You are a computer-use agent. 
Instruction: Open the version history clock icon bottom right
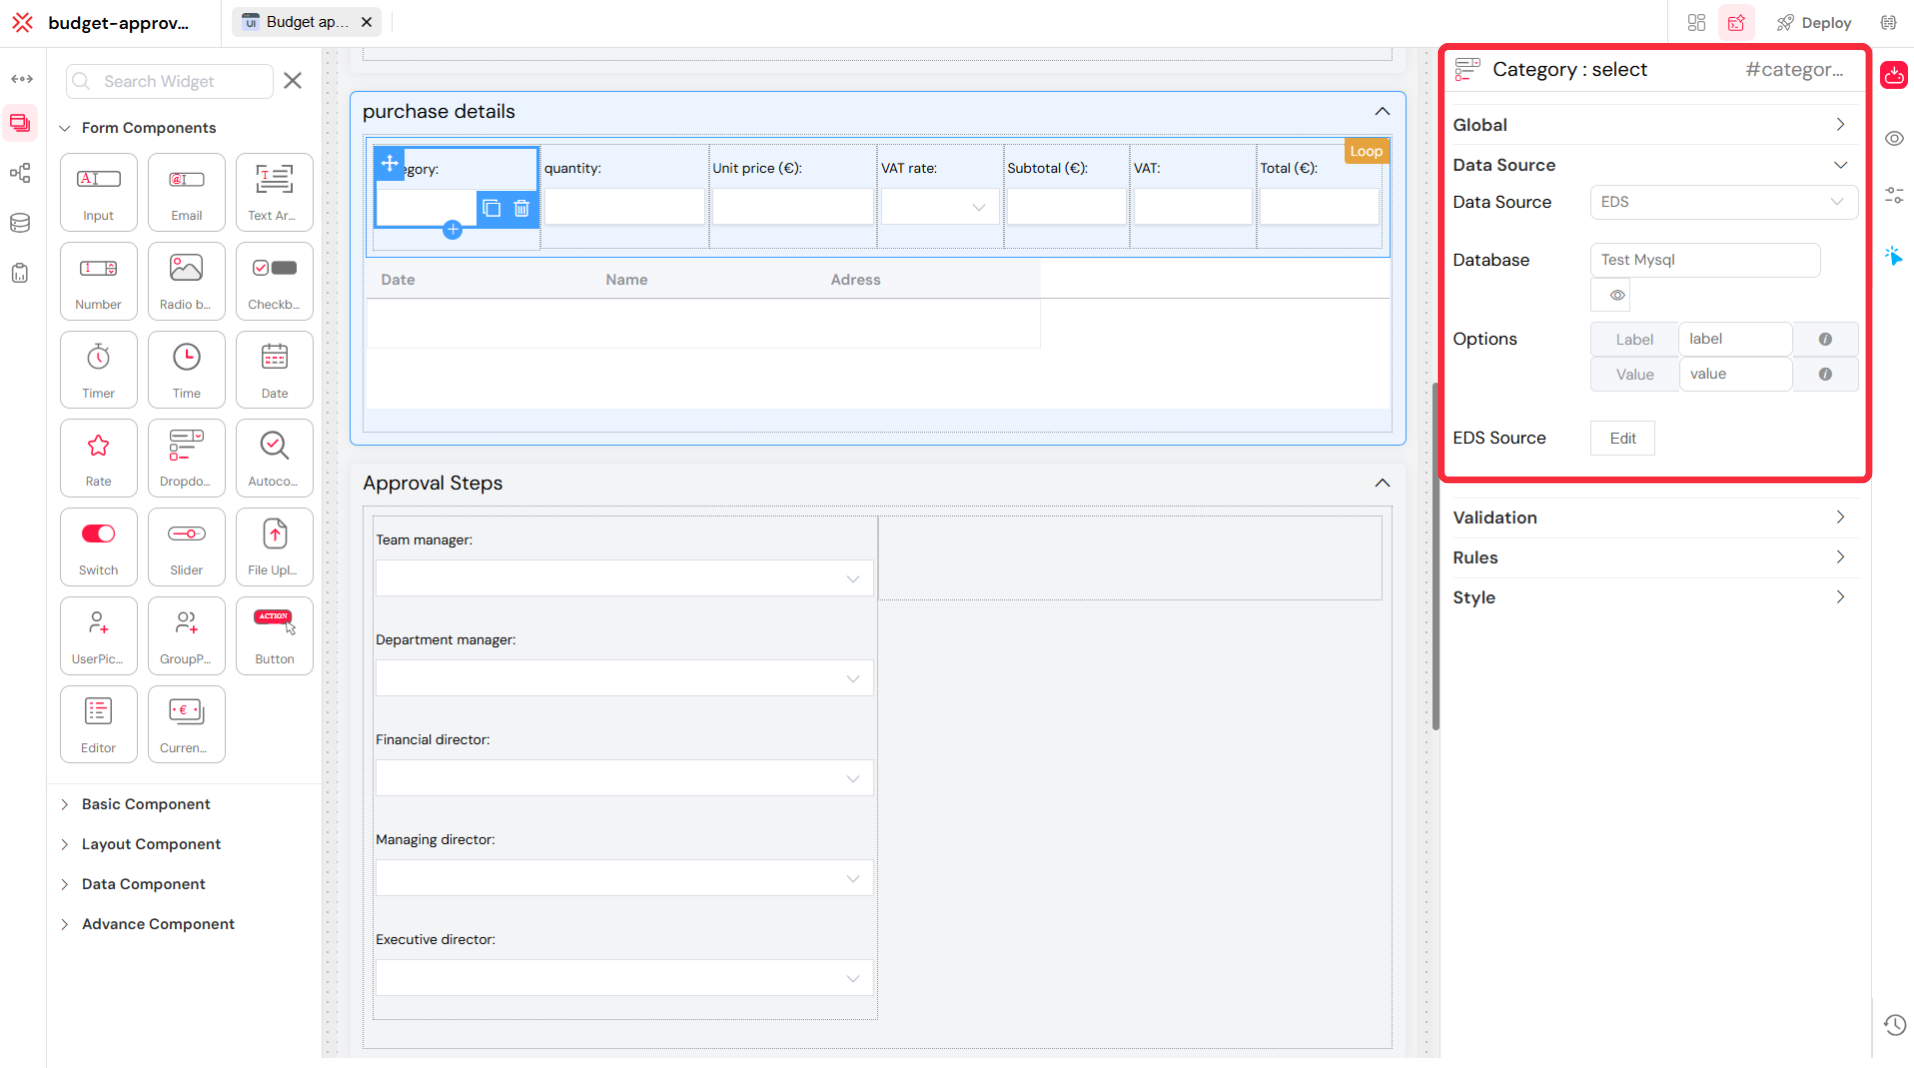[x=1895, y=1025]
